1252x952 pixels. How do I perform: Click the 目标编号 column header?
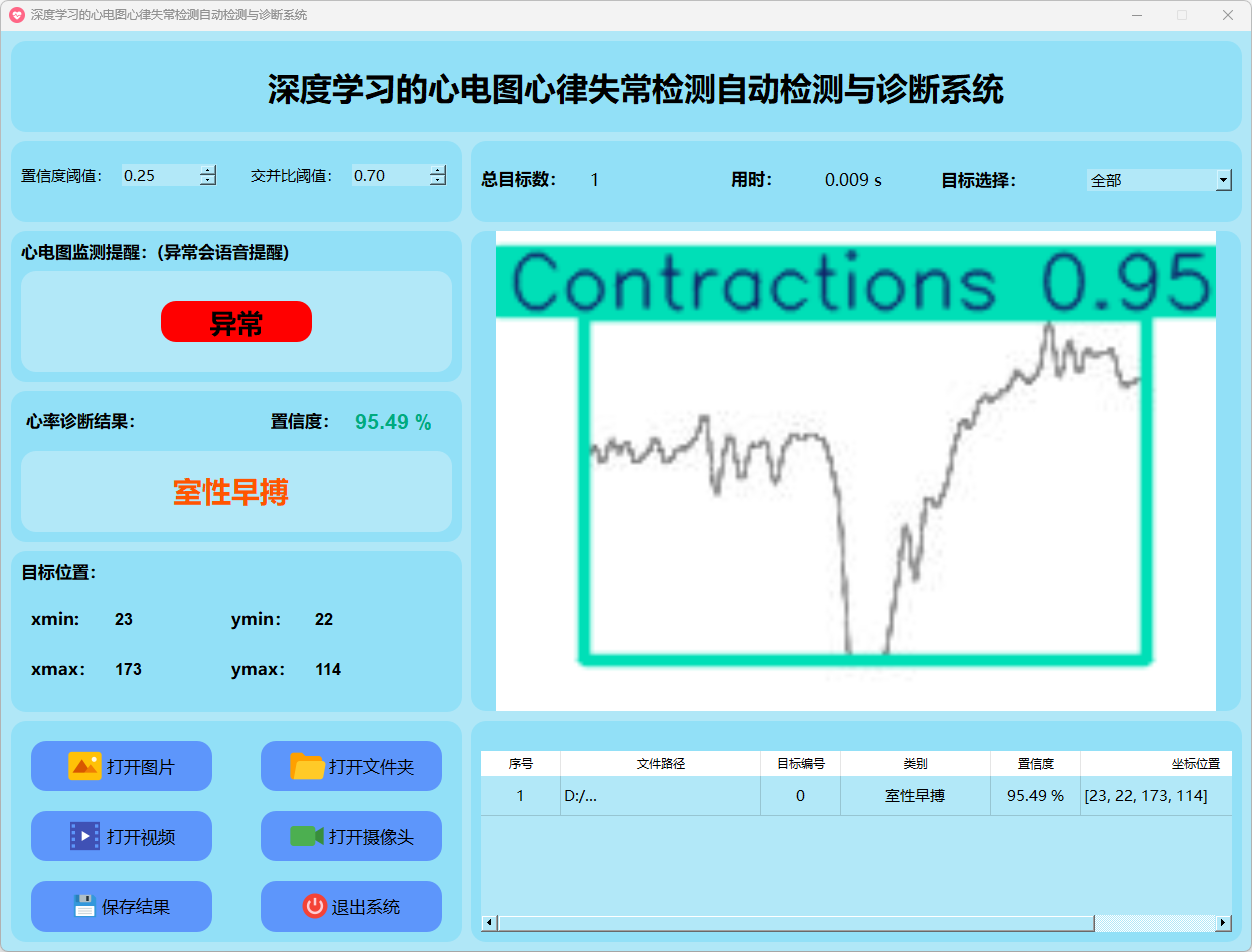coord(800,763)
